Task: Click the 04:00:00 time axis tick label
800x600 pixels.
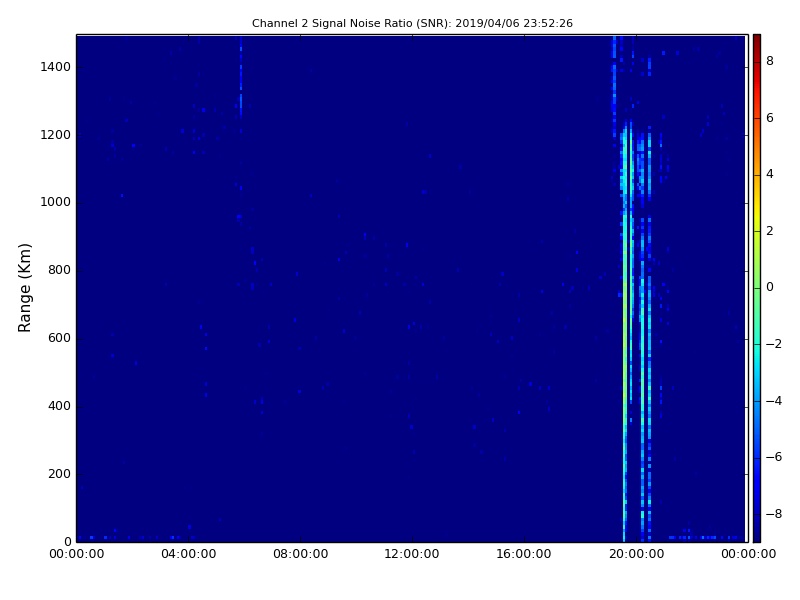Action: 188,555
